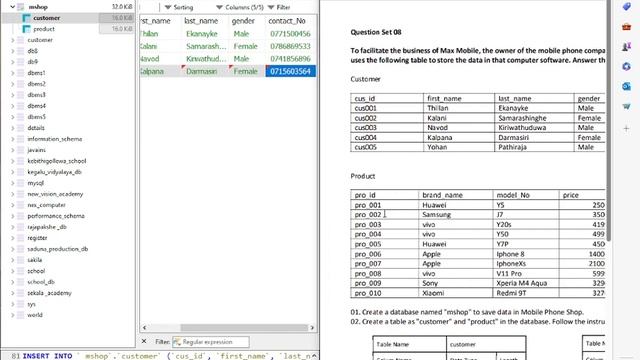640x360 pixels.
Task: Click the regular expression filter icon
Action: coord(177,342)
